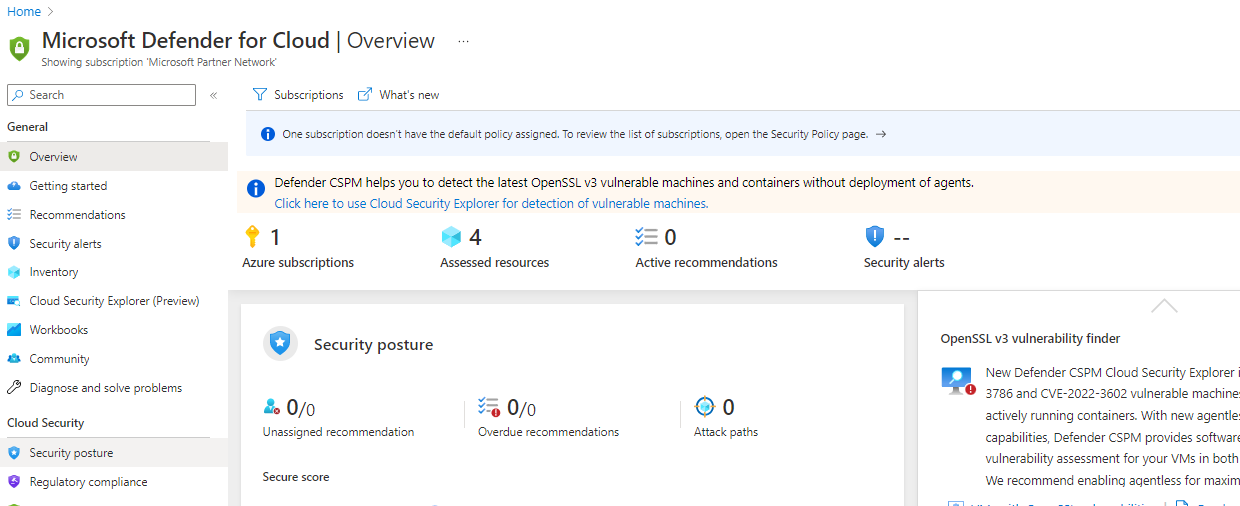The image size is (1240, 506).
Task: Click the Inventory cube icon in sidebar
Action: coord(14,272)
